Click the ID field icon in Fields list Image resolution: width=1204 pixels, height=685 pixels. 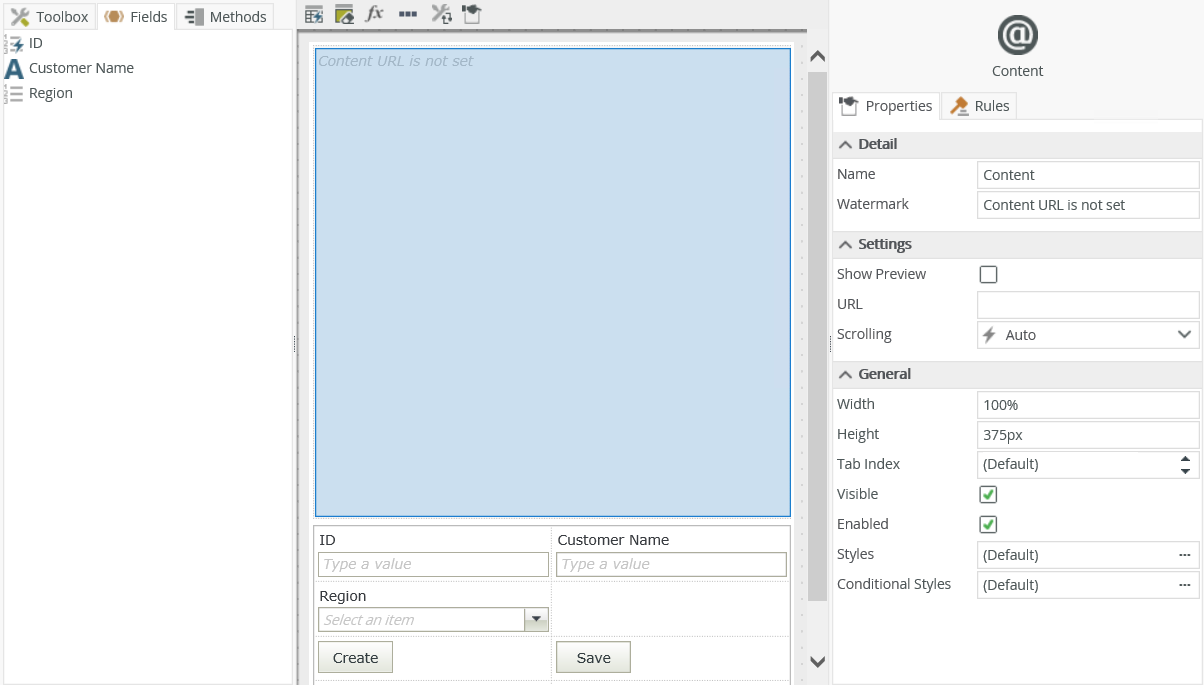click(14, 43)
